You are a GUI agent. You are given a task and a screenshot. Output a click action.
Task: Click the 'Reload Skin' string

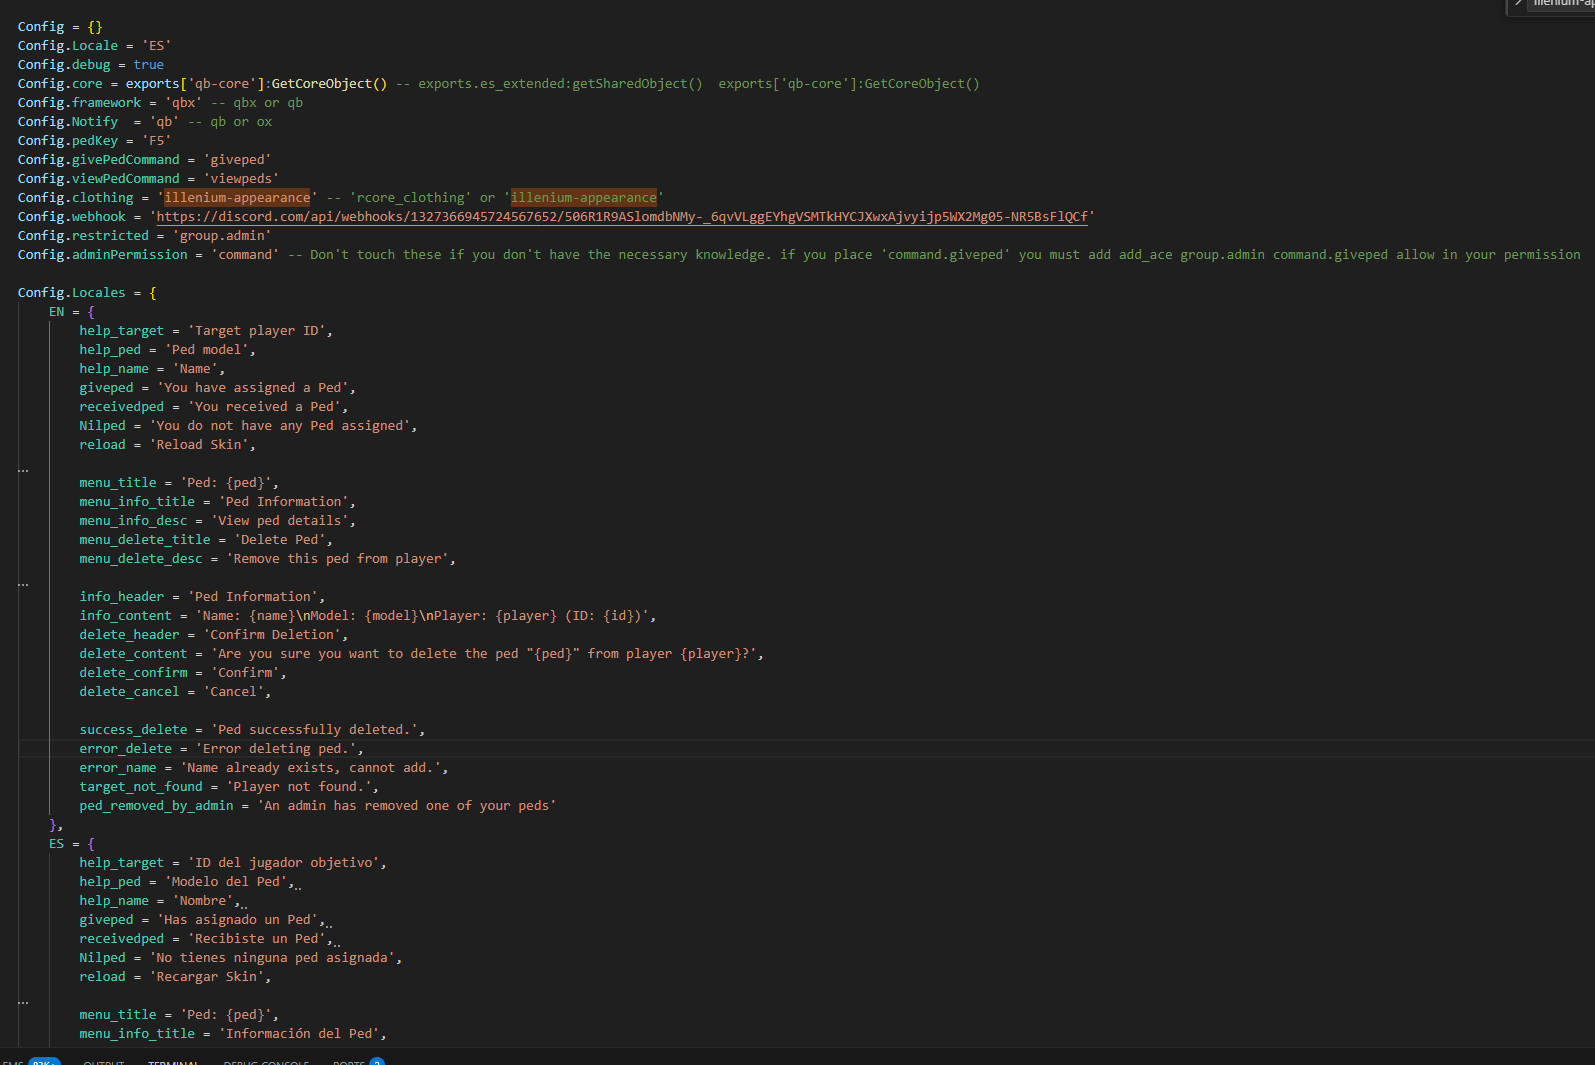pos(198,445)
